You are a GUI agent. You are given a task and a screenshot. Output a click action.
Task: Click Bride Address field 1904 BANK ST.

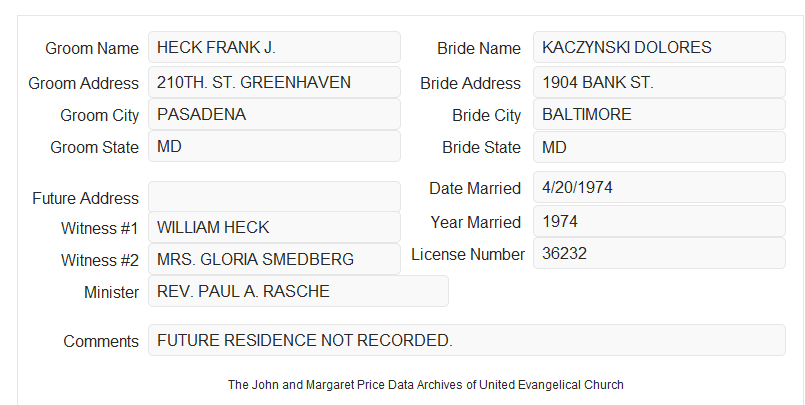(659, 82)
